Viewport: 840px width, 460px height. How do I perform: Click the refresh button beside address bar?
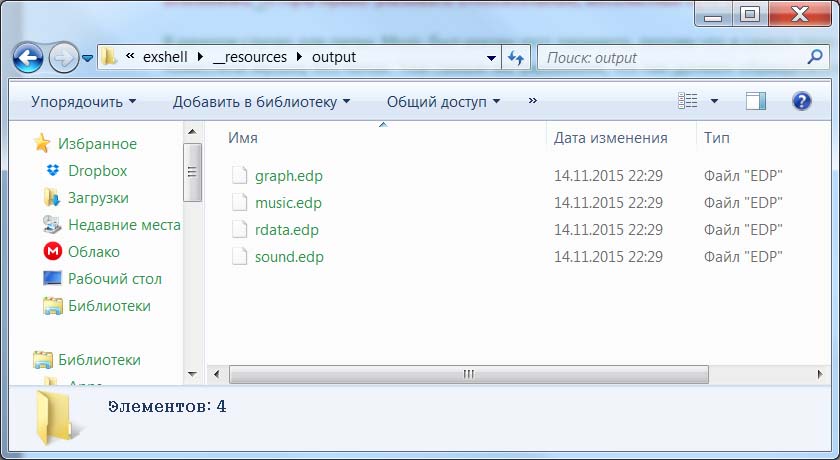[516, 58]
